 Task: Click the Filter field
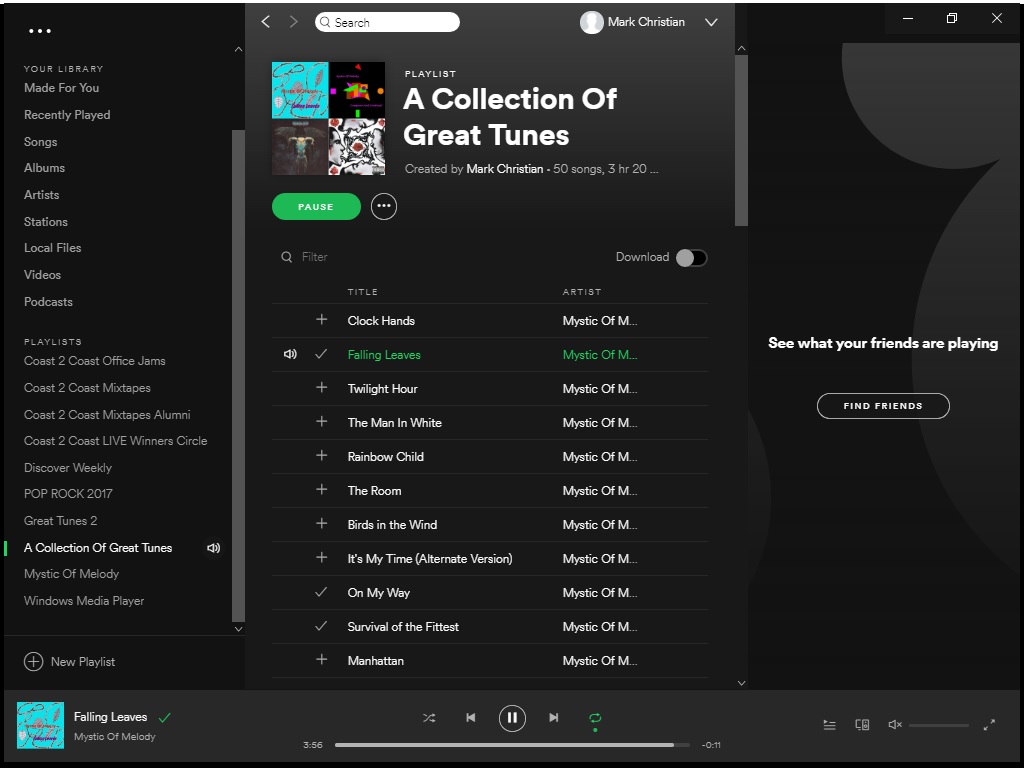point(314,257)
